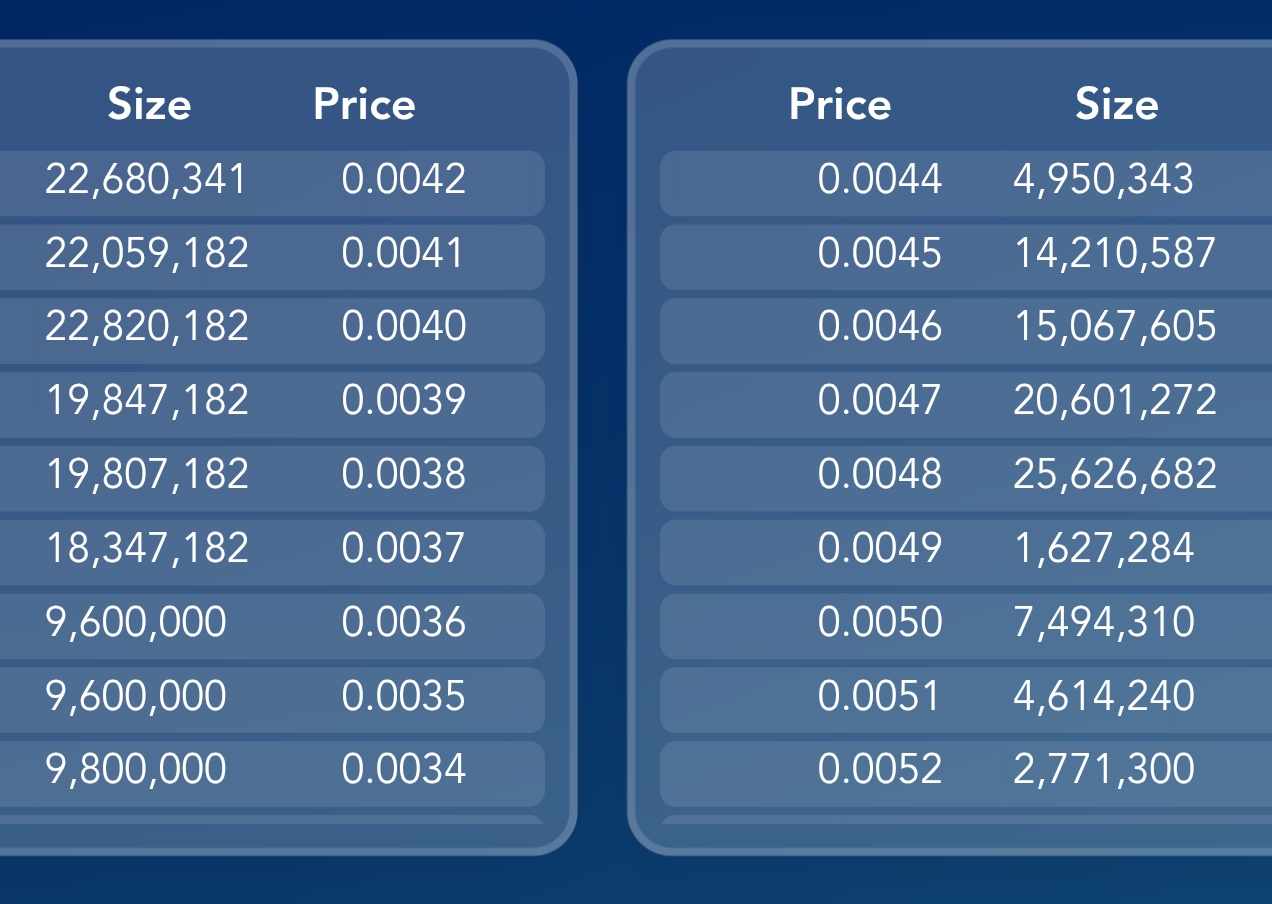Viewport: 1272px width, 904px height.
Task: Click the 0.0038 bid price
Action: 404,474
